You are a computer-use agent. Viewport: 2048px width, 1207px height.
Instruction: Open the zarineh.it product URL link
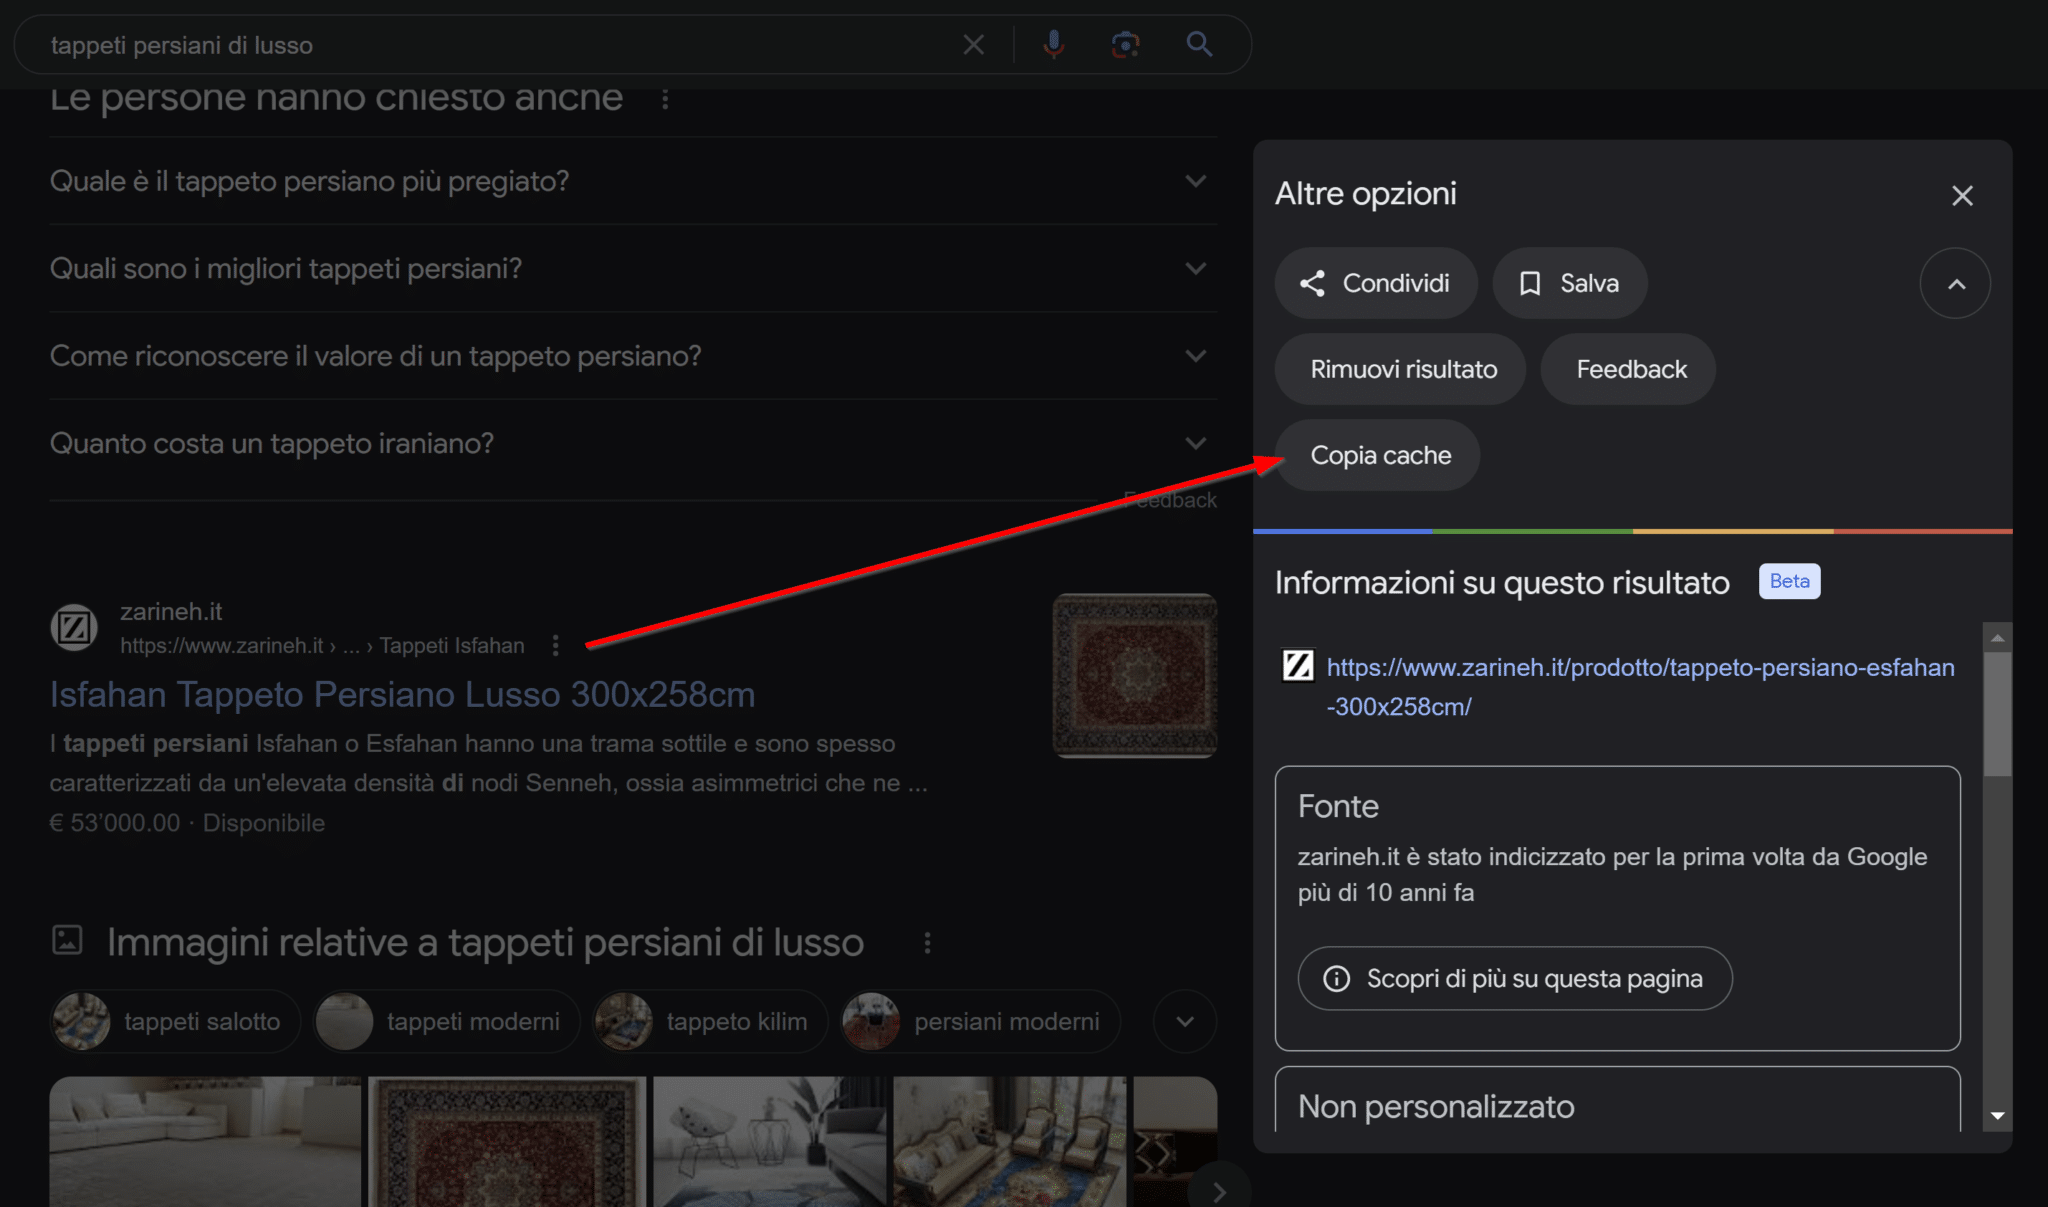point(1640,667)
